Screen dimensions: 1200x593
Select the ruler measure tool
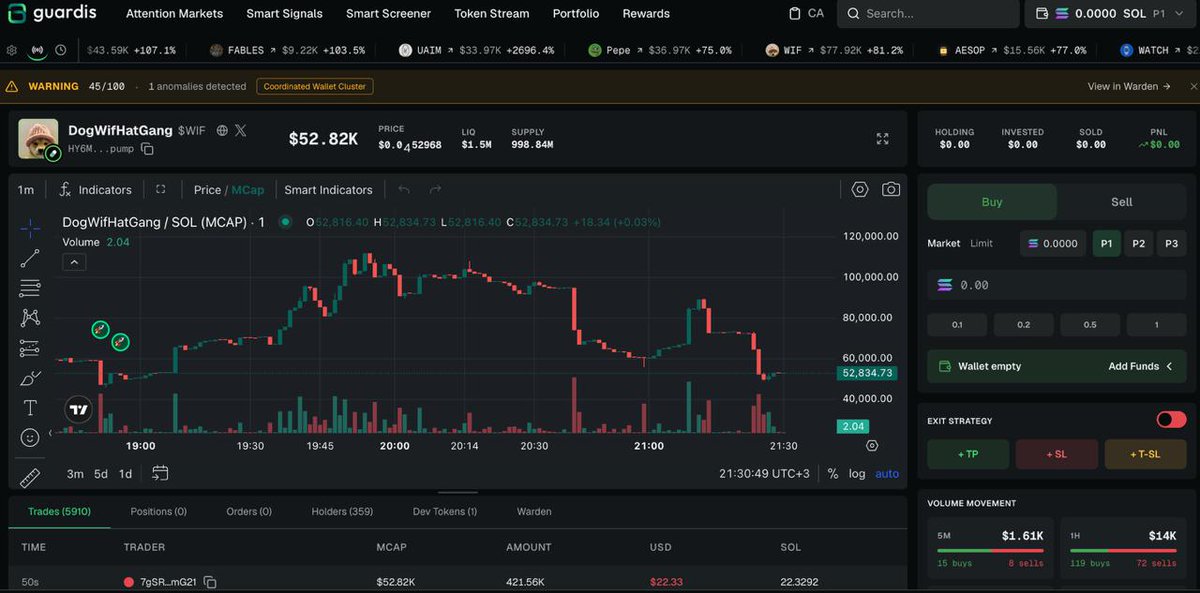30,478
